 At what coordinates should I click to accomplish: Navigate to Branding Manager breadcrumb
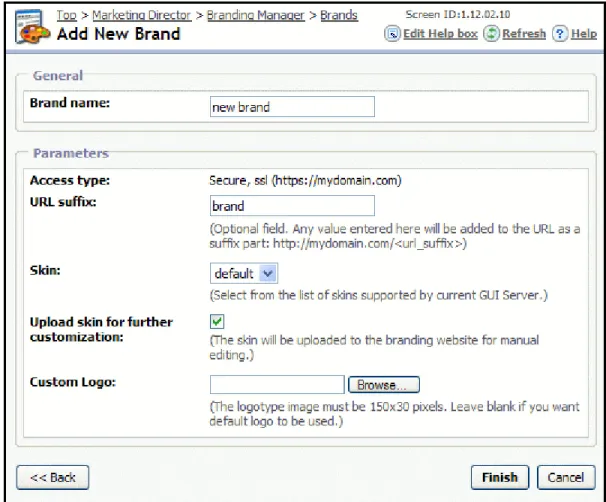tap(255, 15)
